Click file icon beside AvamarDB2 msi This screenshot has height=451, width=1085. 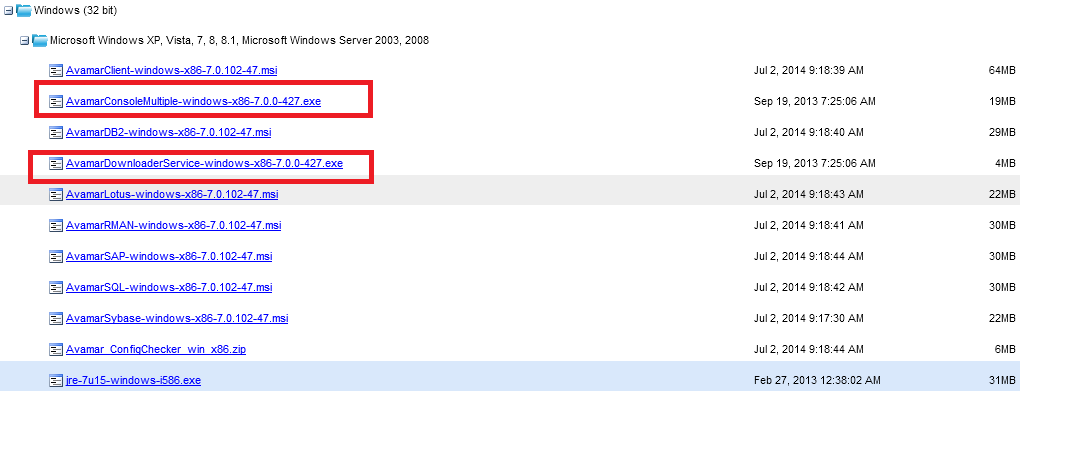point(56,133)
